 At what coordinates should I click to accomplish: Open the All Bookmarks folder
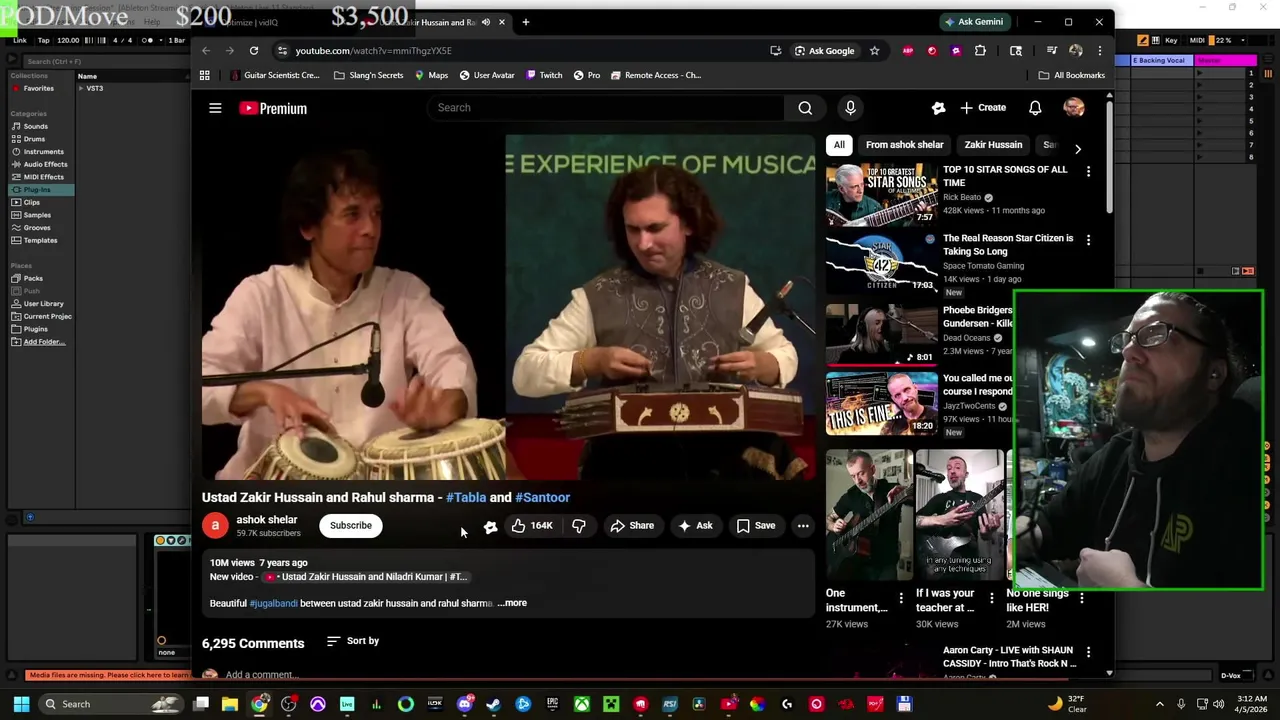pos(1072,75)
